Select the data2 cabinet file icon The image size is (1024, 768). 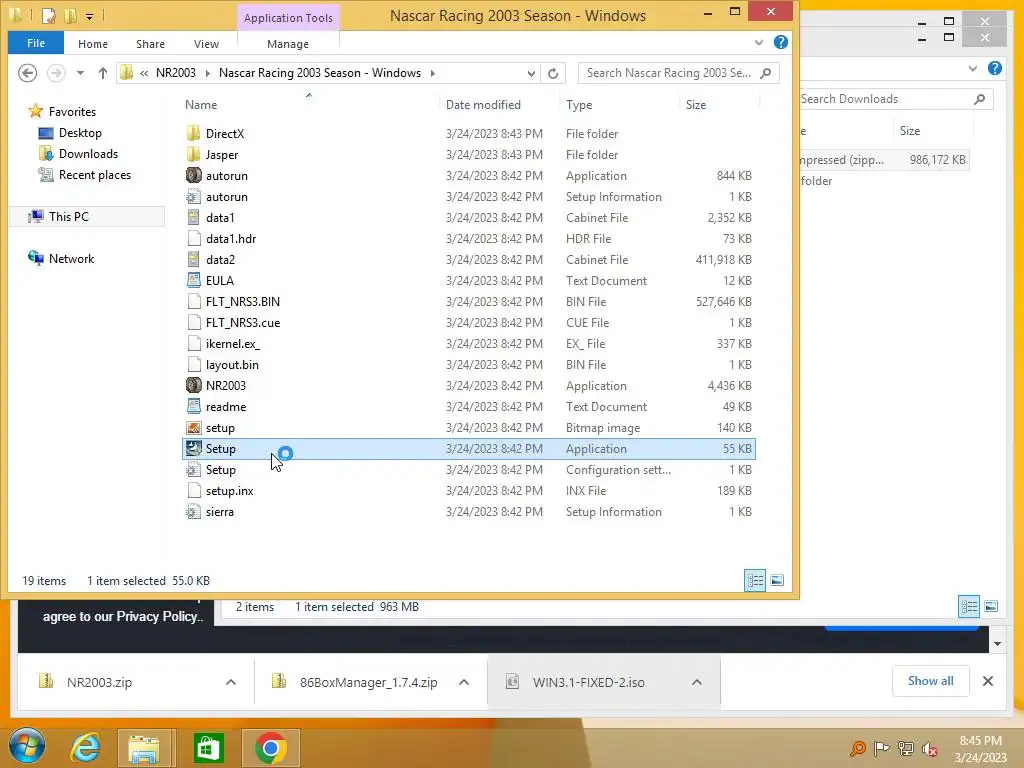point(193,260)
